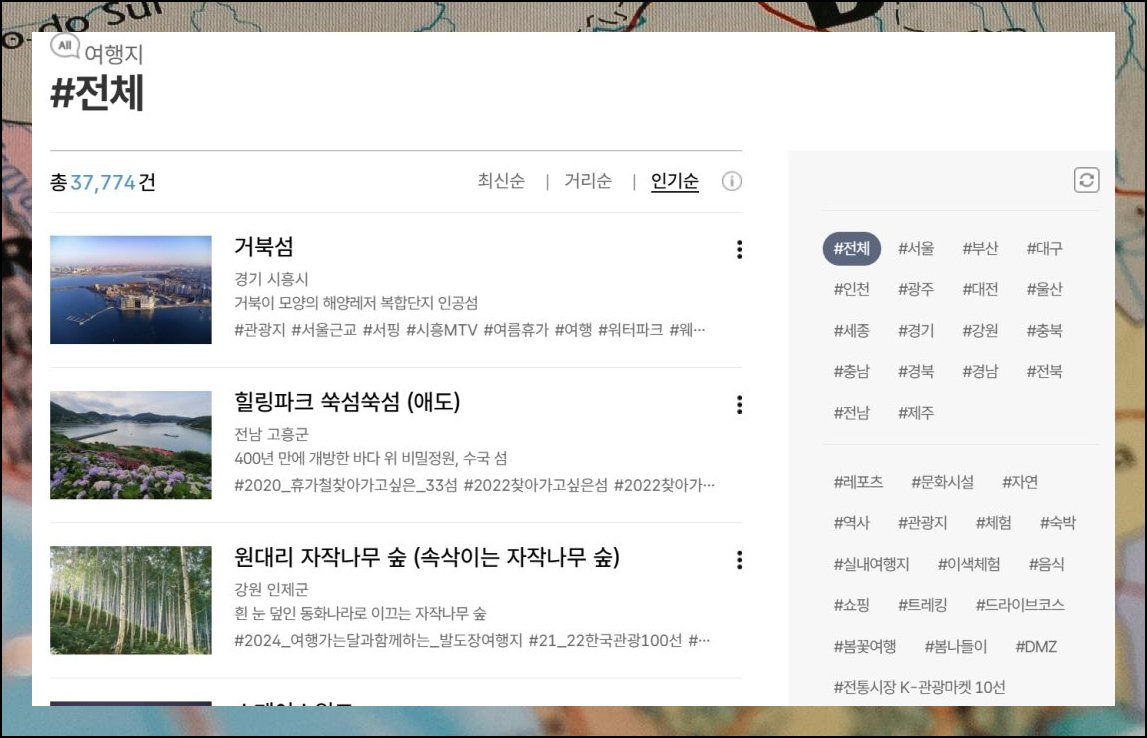Select the #부산 region tag
Image resolution: width=1147 pixels, height=738 pixels.
tap(980, 249)
